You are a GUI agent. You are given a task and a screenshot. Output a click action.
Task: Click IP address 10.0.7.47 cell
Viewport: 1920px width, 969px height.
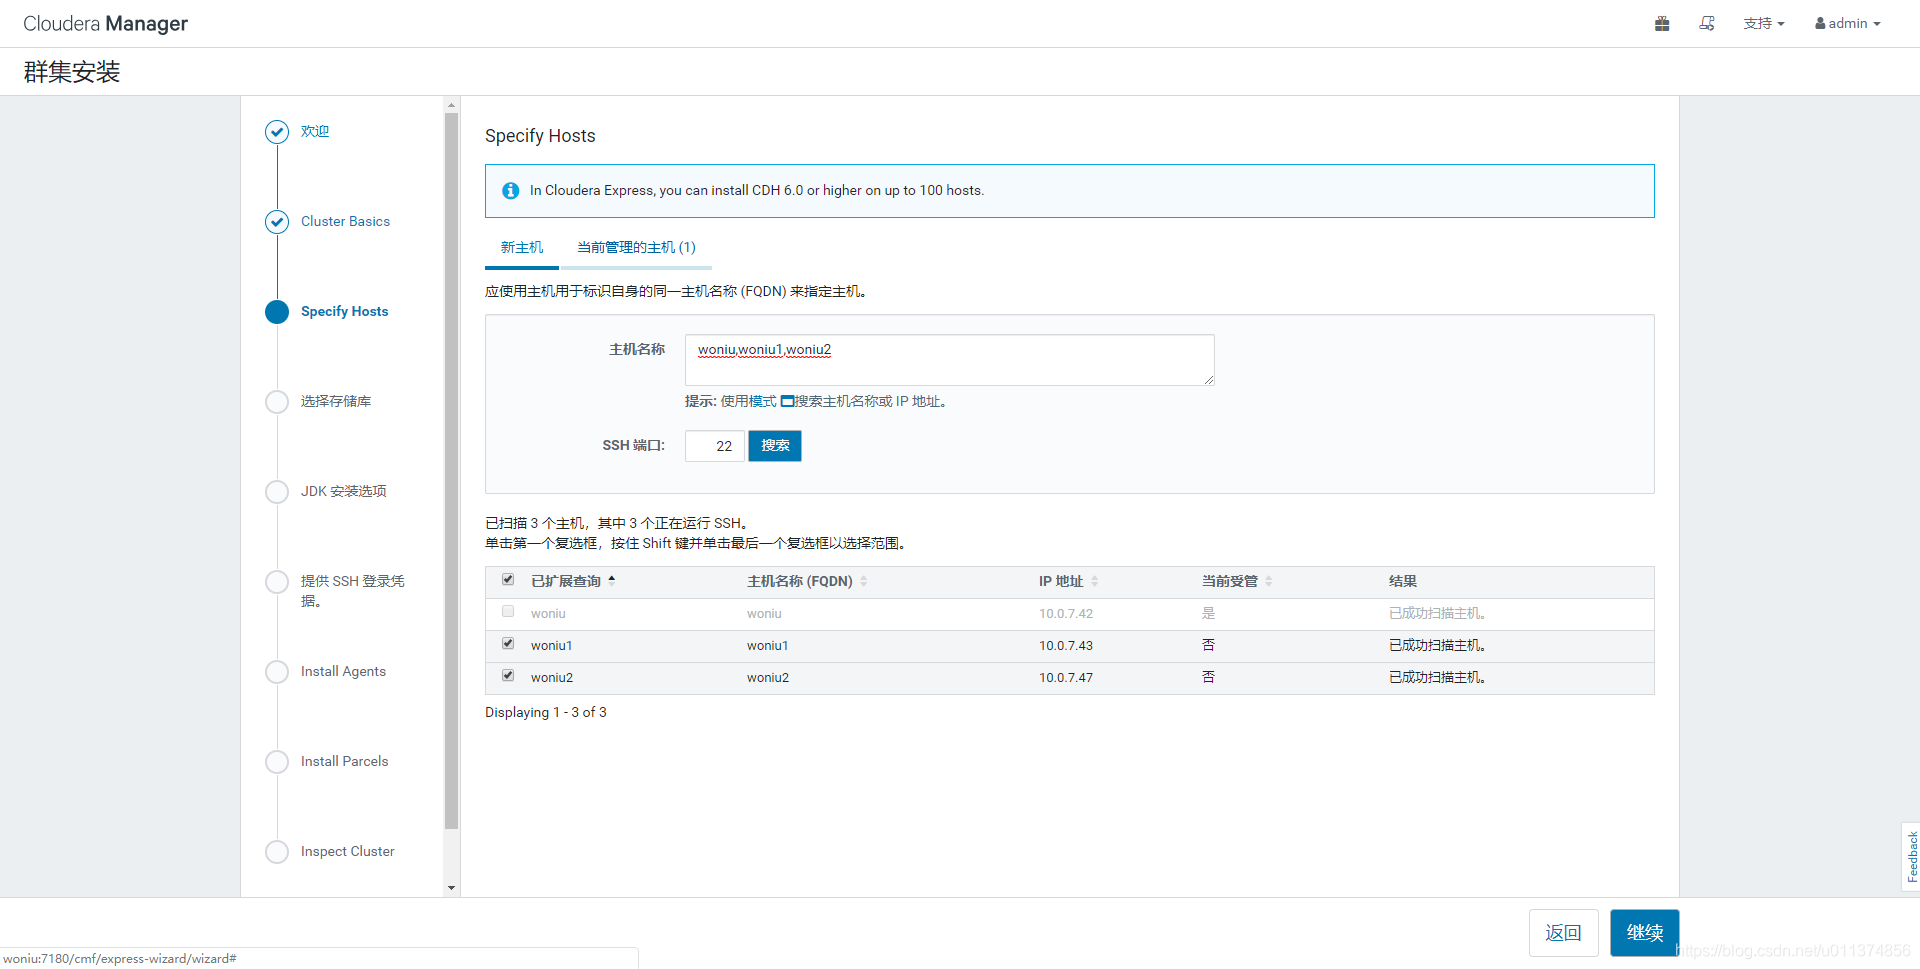pos(1066,678)
